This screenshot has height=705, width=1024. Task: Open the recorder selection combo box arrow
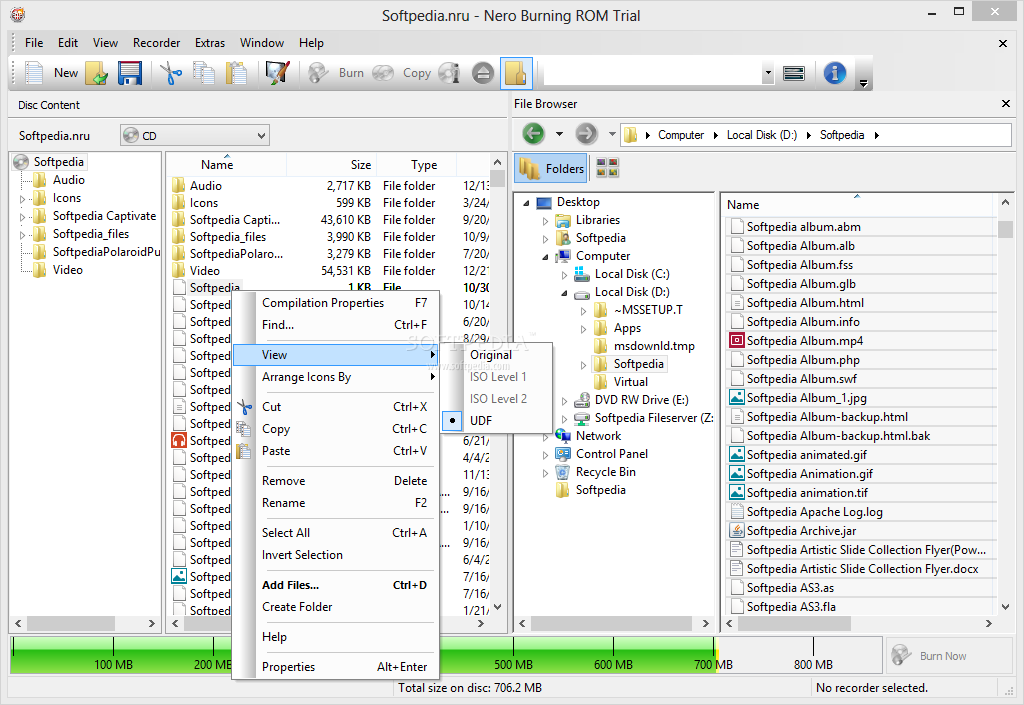click(x=768, y=73)
